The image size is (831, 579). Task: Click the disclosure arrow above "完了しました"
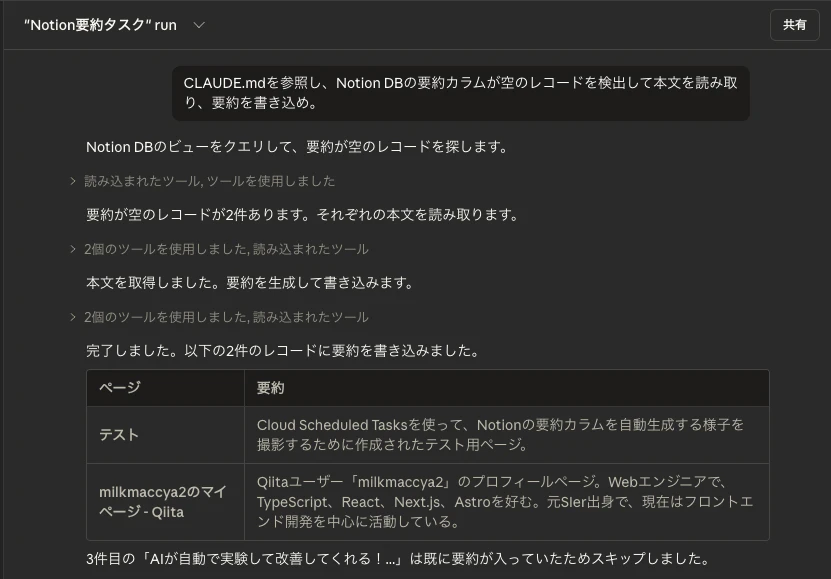click(x=71, y=318)
